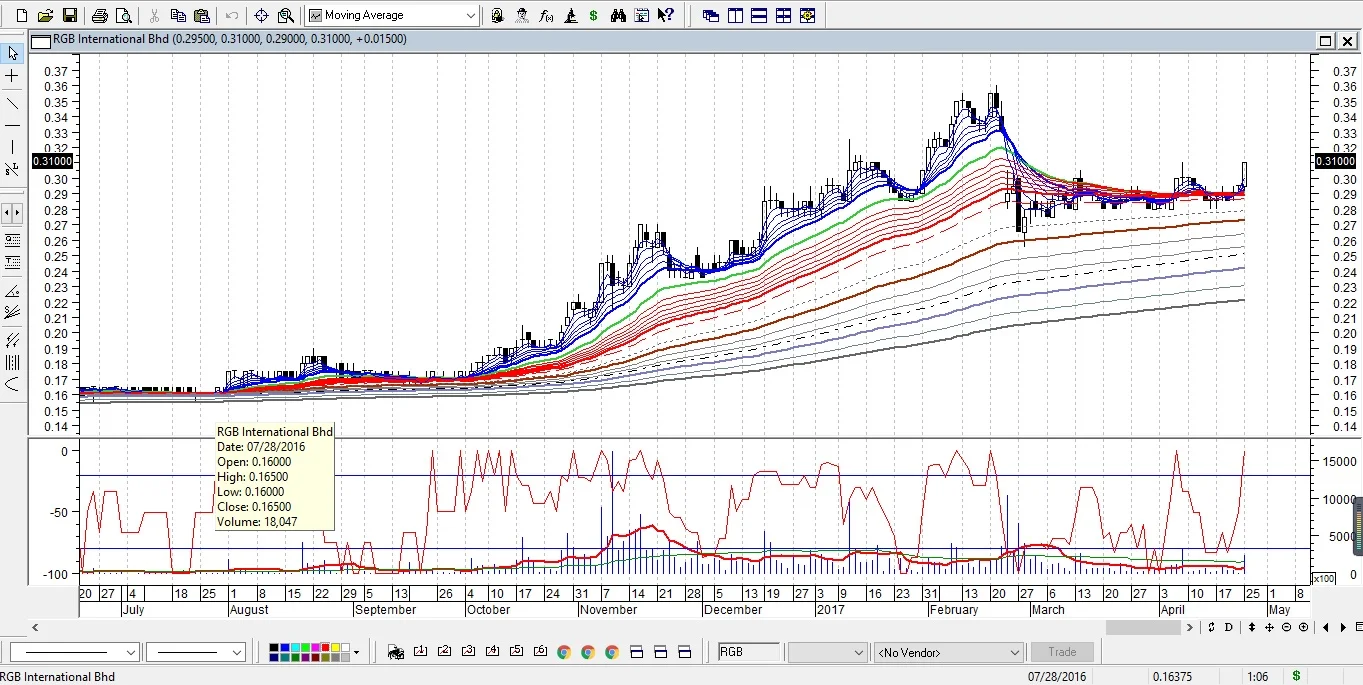Screen dimensions: 1363x685
Task: Click the RGB symbol input field
Action: click(749, 652)
